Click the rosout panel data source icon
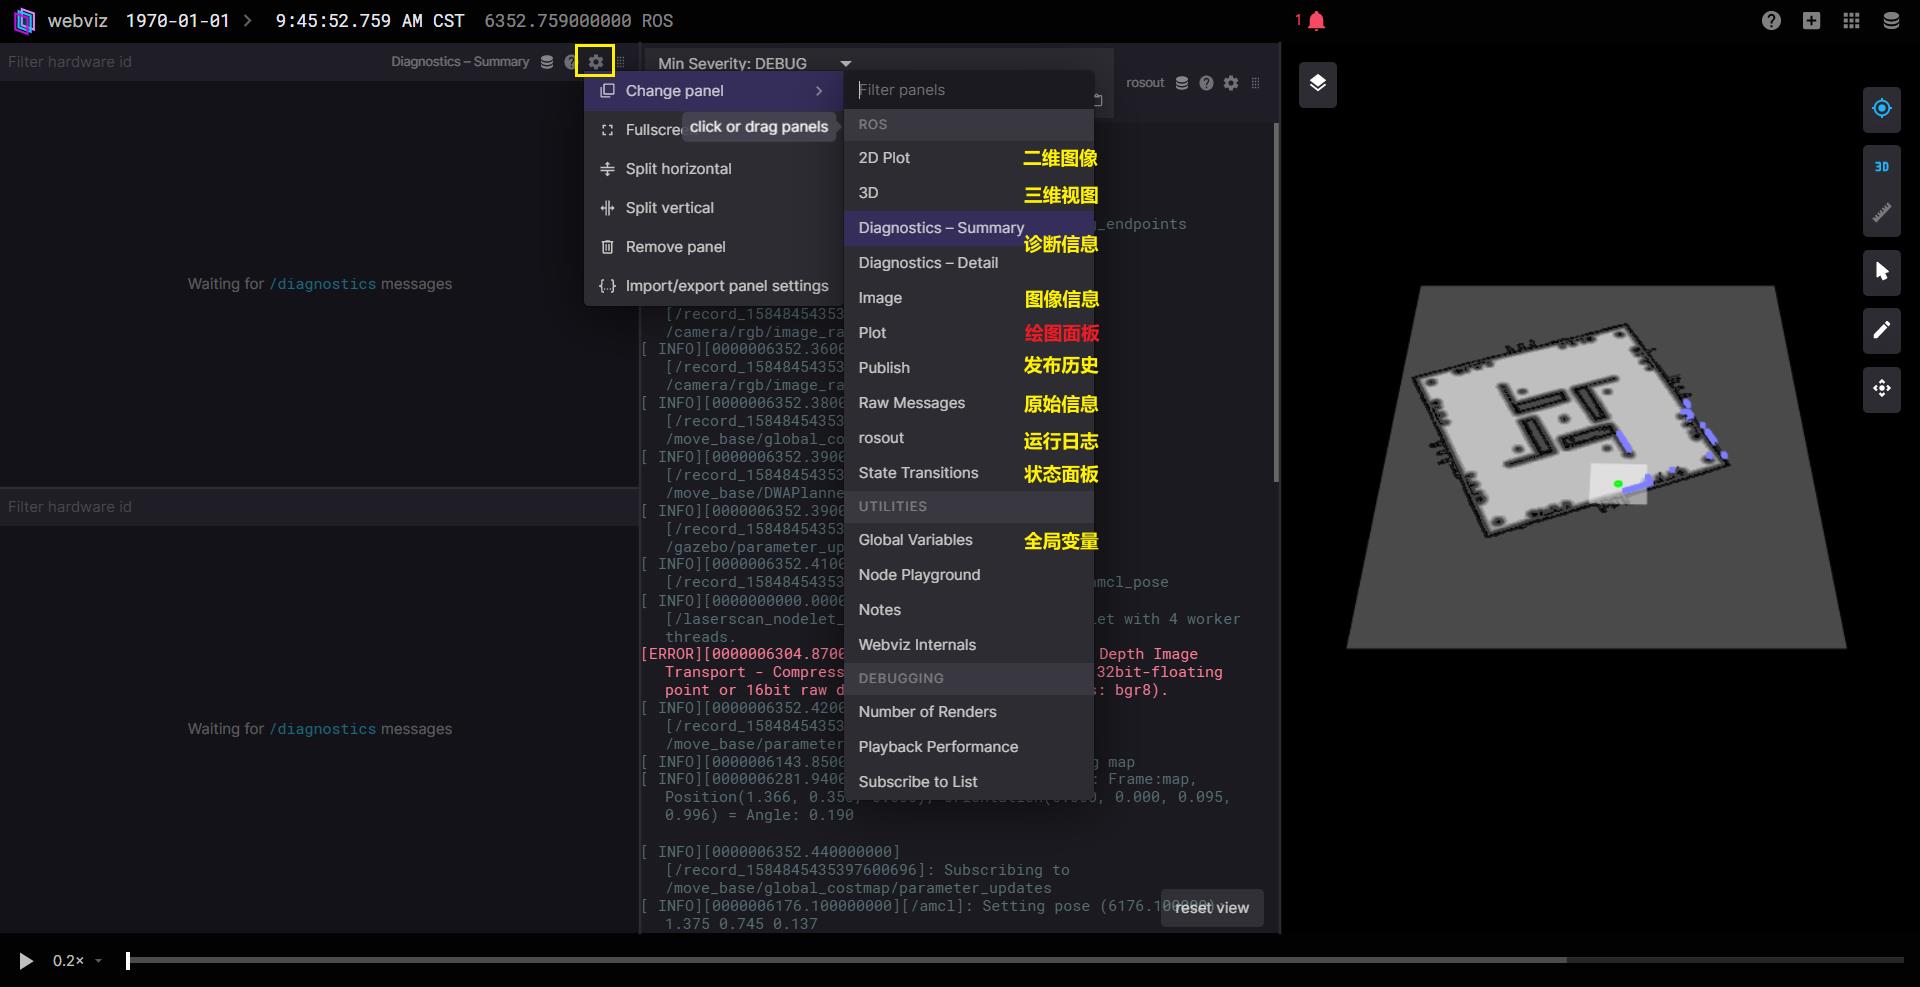Screen dimensions: 1920x987 pos(1181,83)
